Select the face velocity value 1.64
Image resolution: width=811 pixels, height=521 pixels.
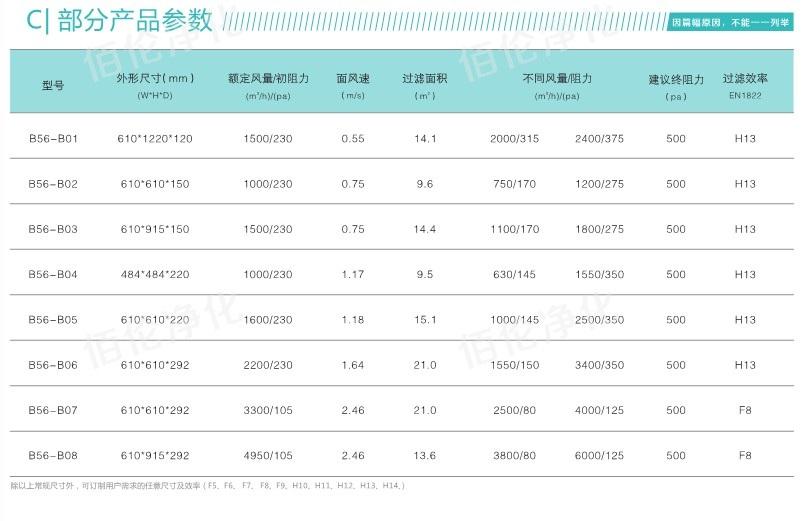coord(353,365)
